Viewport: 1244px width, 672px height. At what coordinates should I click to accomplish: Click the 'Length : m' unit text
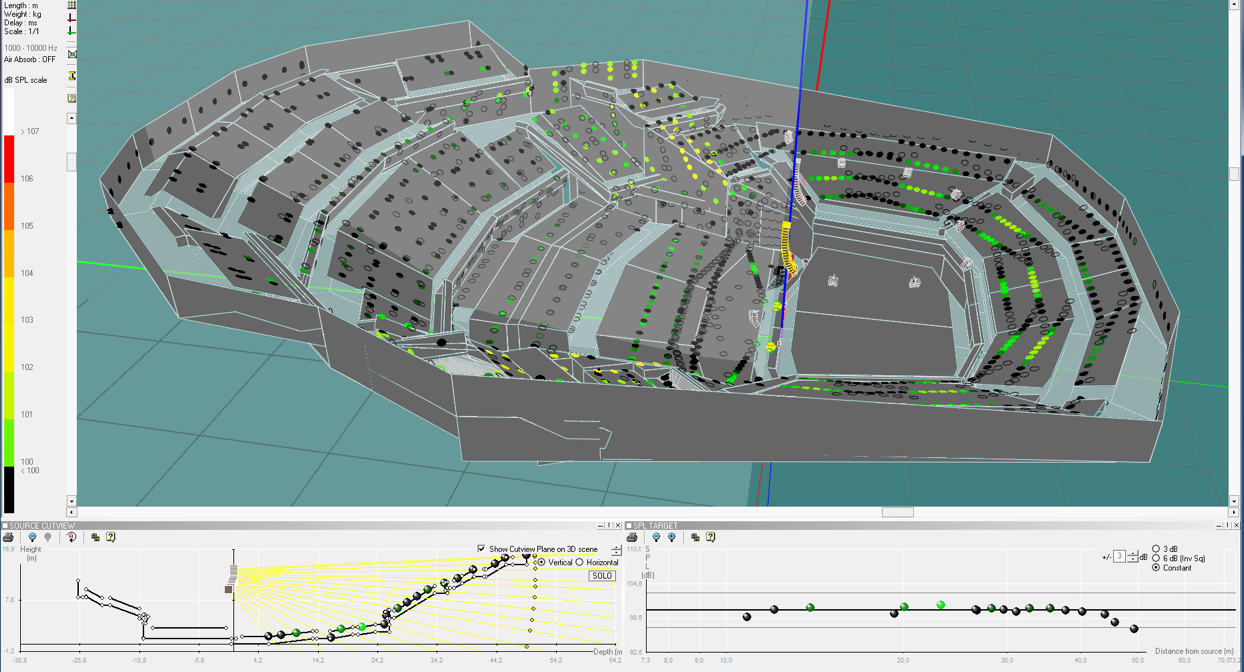[21, 6]
